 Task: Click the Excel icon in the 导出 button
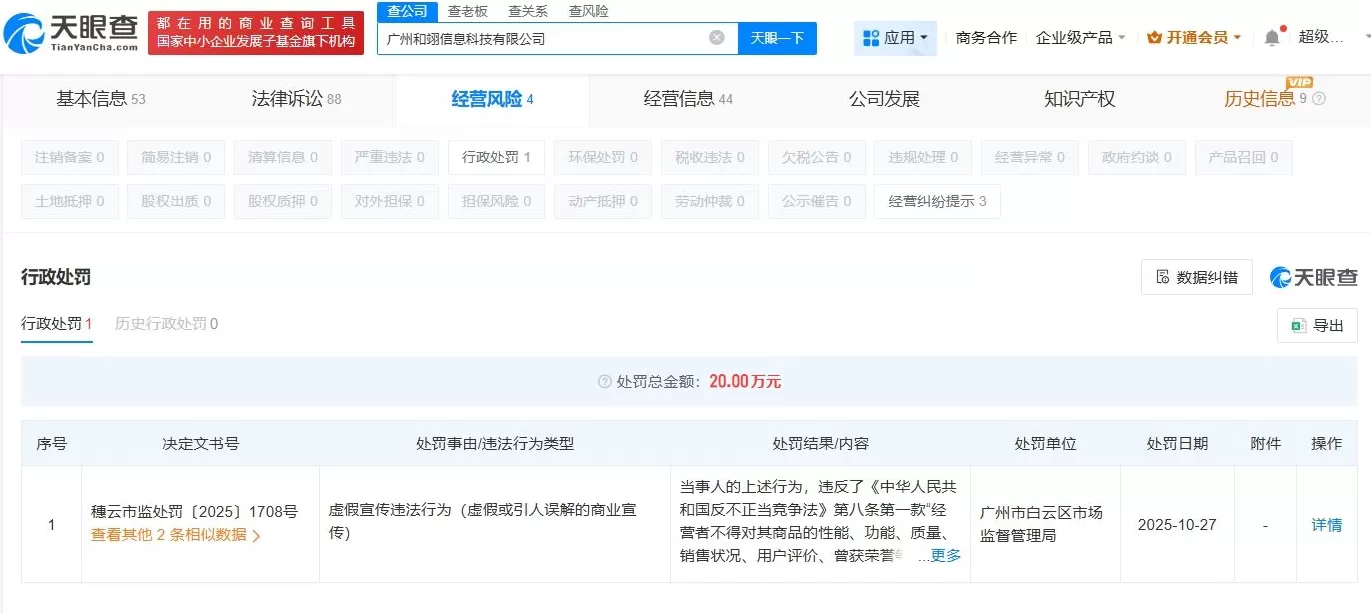[x=1297, y=325]
